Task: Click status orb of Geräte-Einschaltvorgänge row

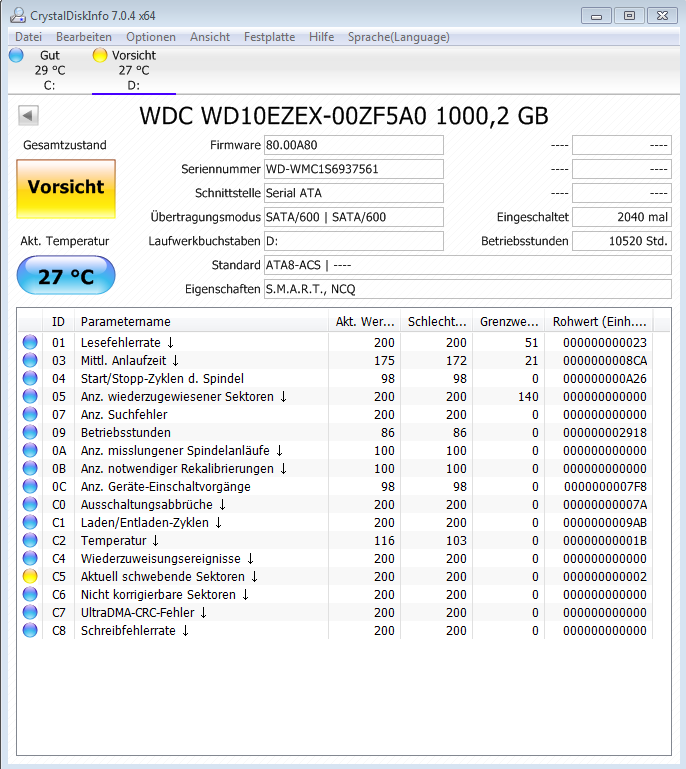Action: (x=30, y=487)
